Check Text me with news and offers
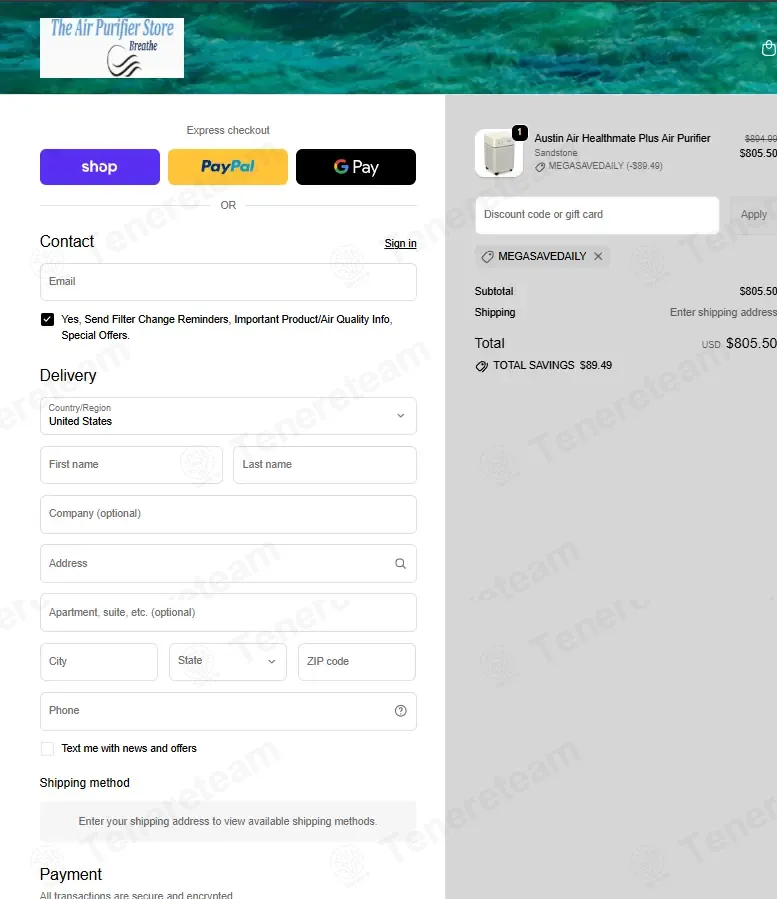This screenshot has height=899, width=777. point(48,749)
